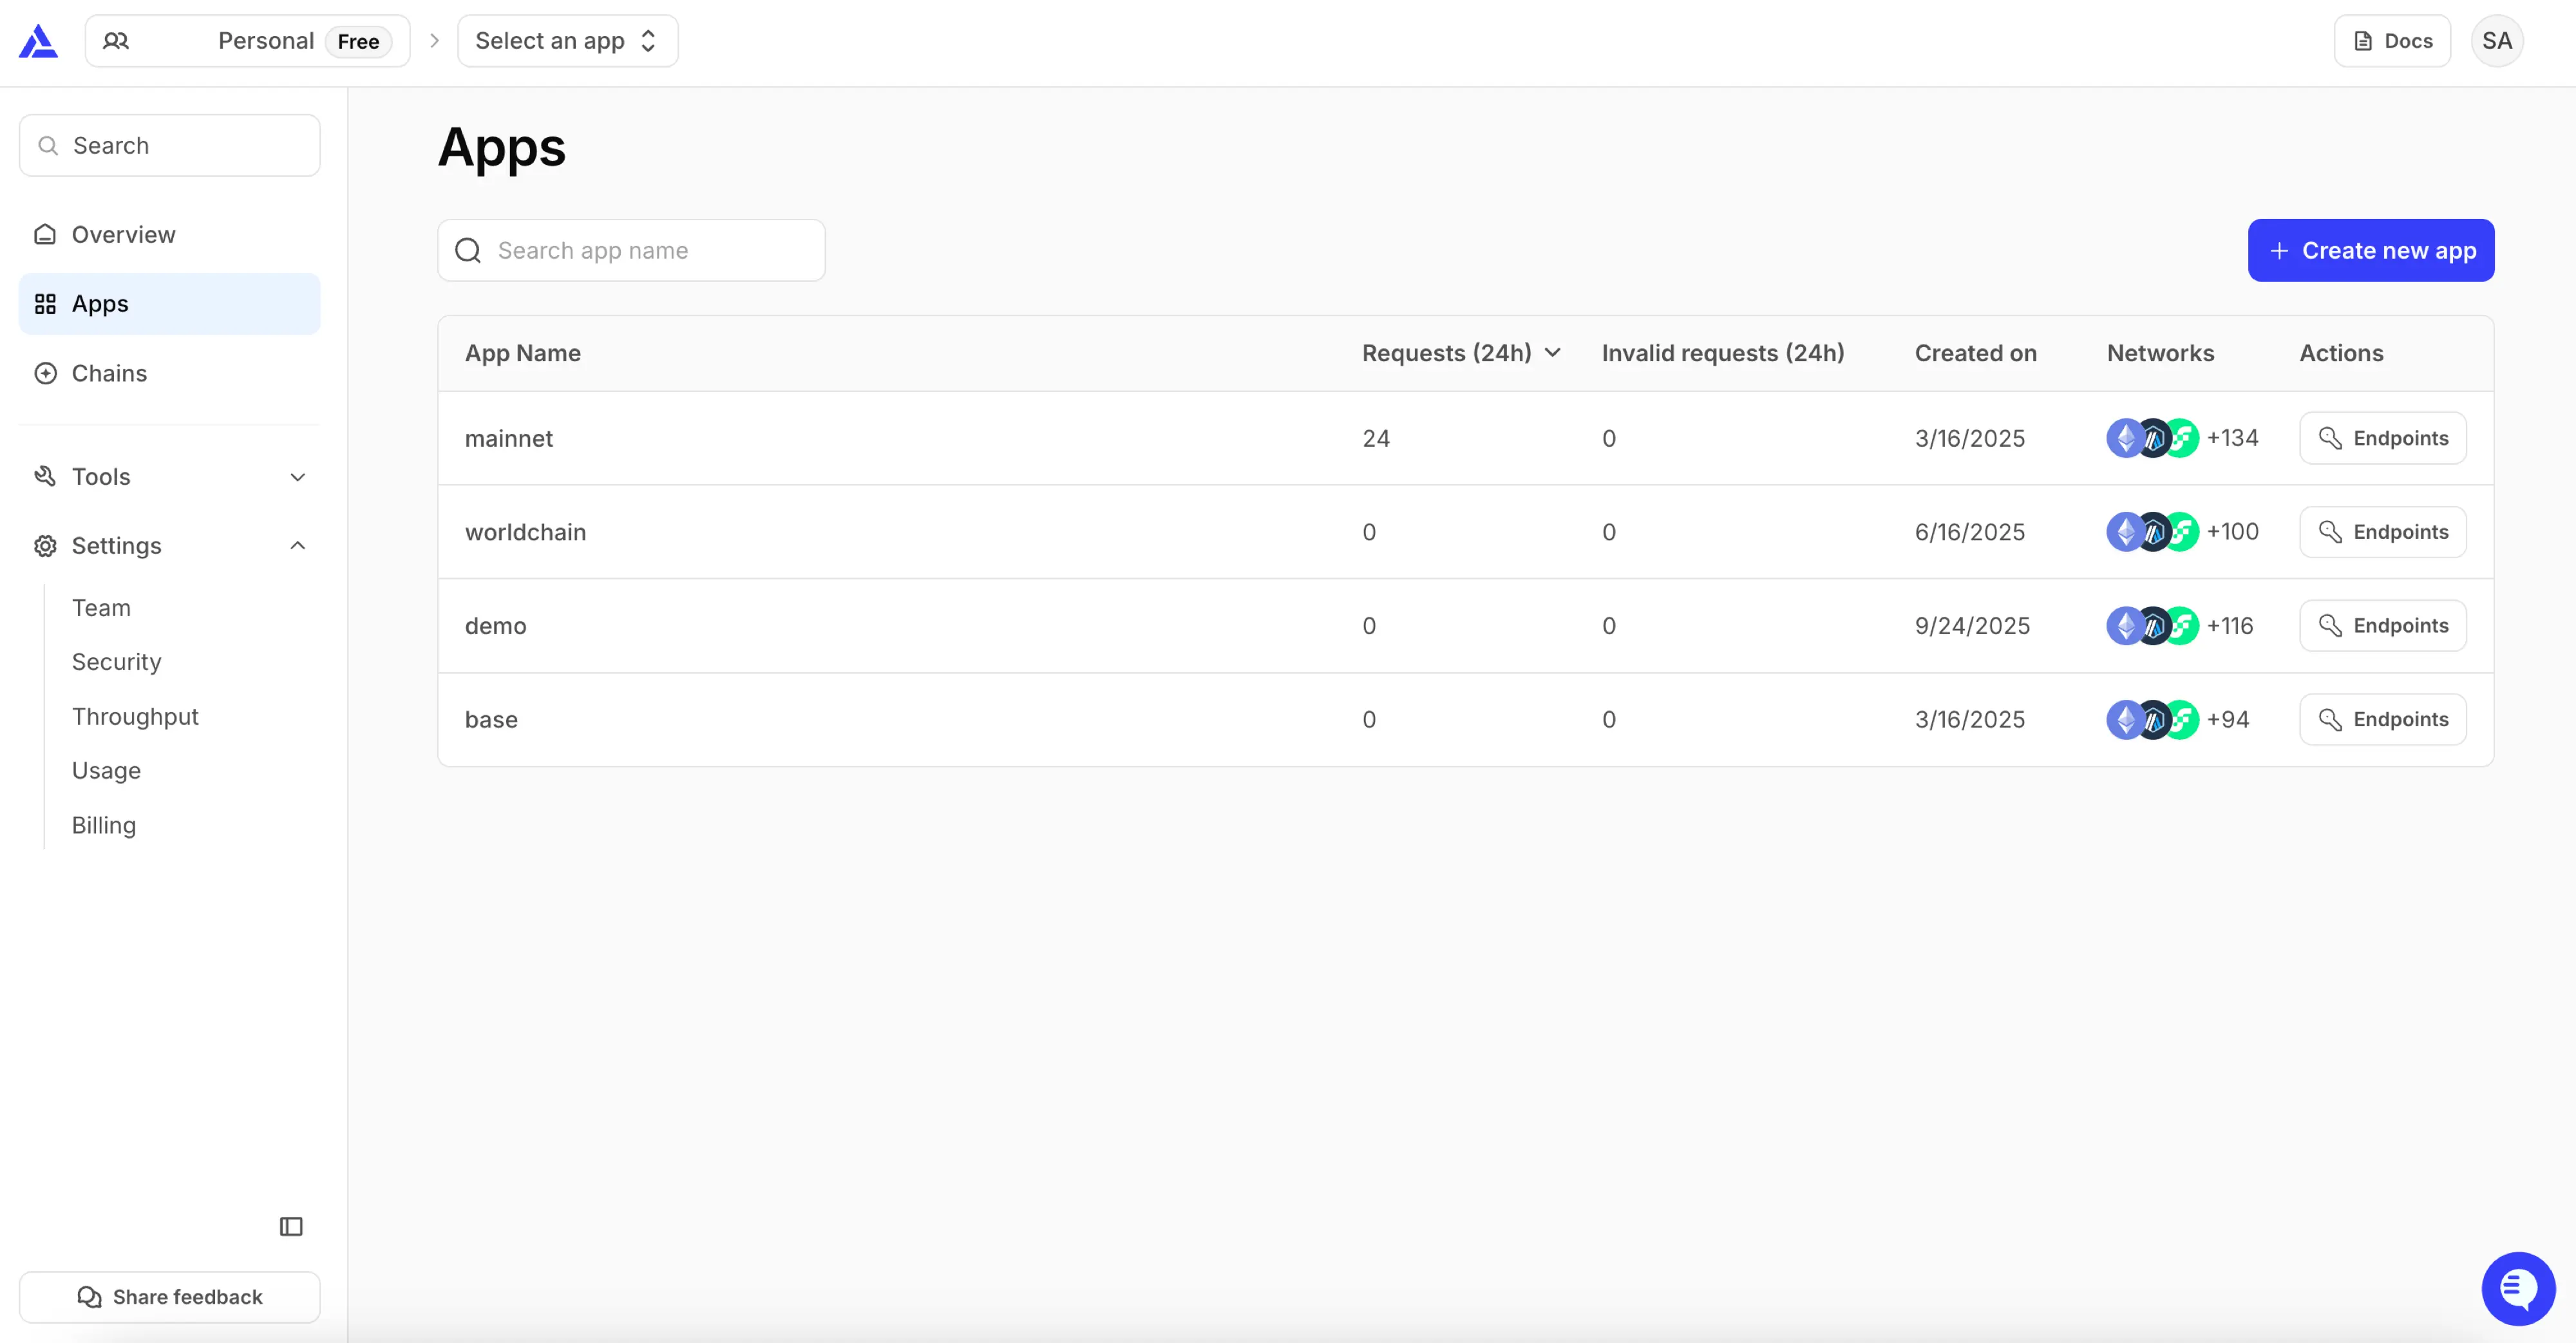
Task: Expand the Tools section chevron
Action: (297, 477)
